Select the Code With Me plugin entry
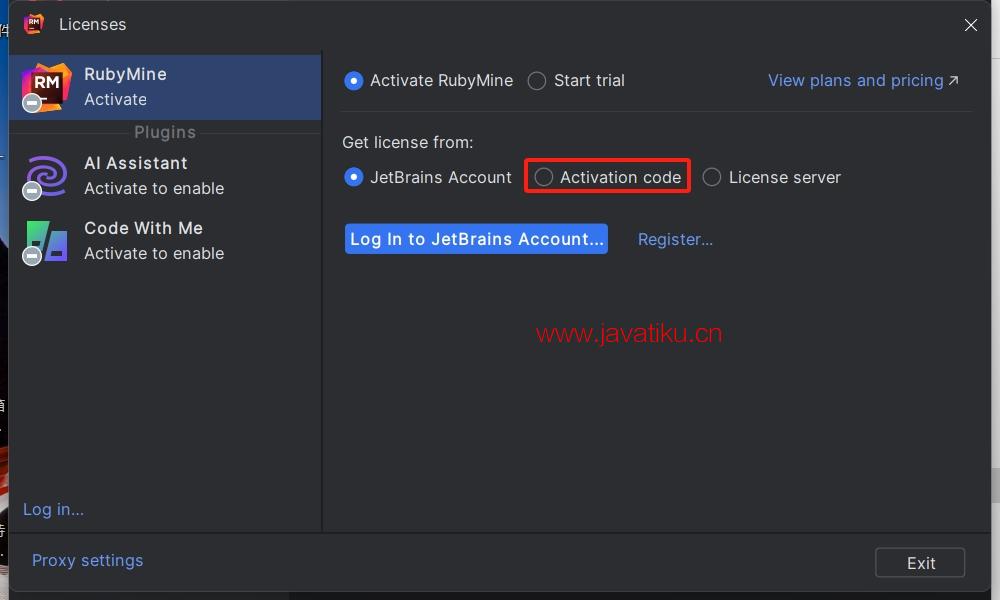Viewport: 1000px width, 600px height. (165, 241)
